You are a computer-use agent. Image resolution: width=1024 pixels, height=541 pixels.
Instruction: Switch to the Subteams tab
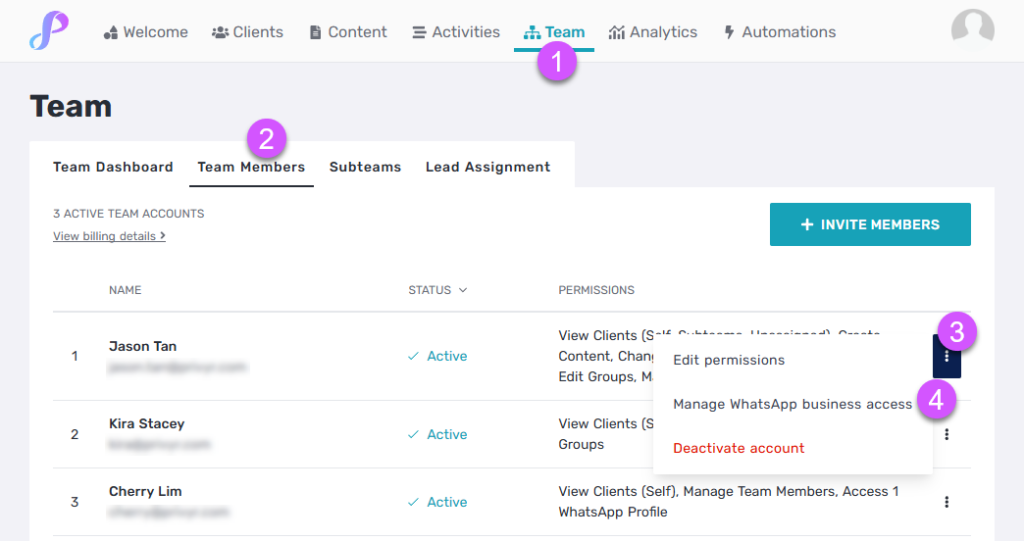(365, 167)
